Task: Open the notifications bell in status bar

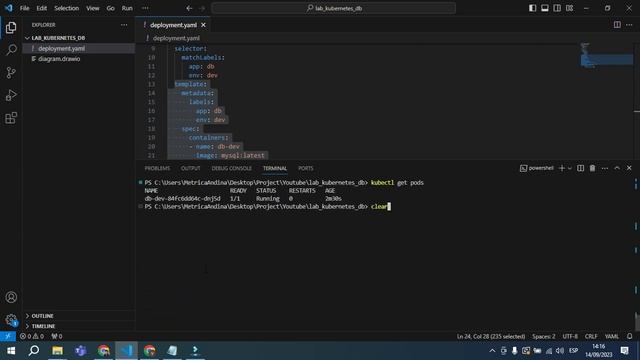Action: [x=629, y=336]
